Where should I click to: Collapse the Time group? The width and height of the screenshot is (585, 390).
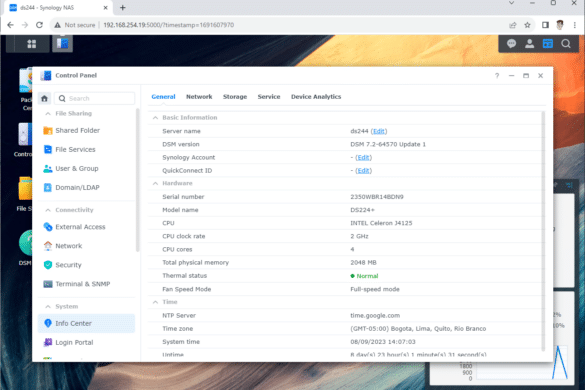pos(155,302)
